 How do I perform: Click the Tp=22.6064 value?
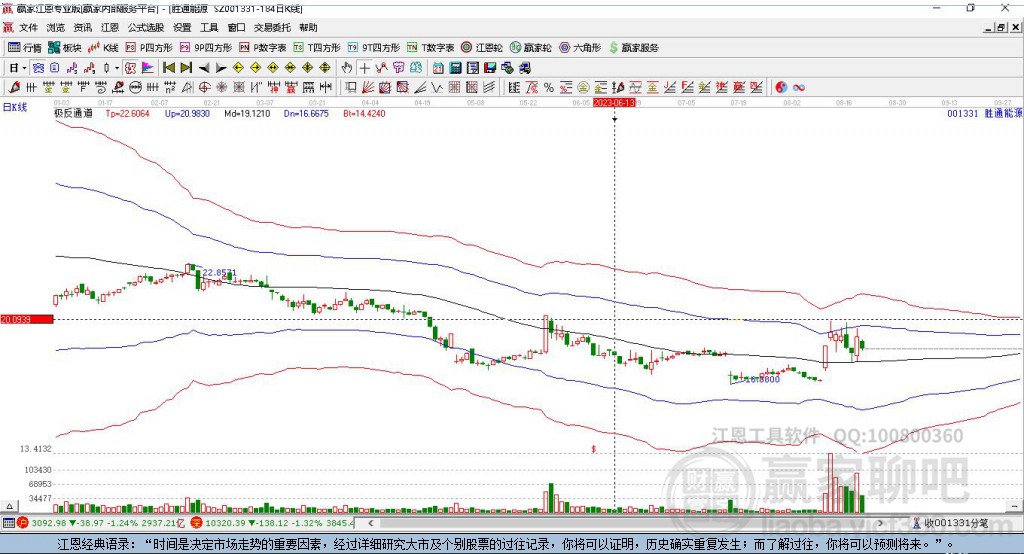click(x=127, y=114)
